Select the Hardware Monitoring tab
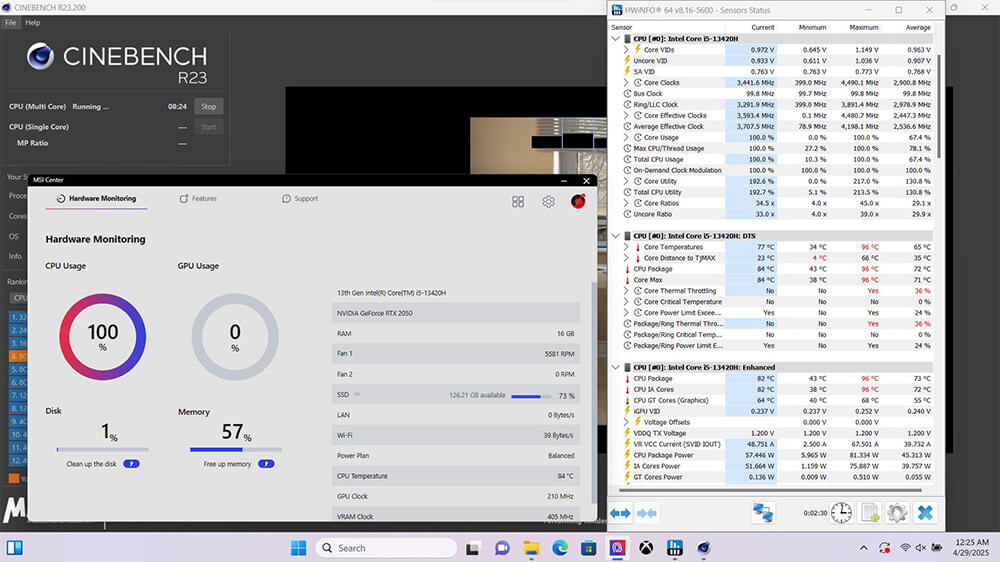This screenshot has width=1000, height=562. (96, 198)
